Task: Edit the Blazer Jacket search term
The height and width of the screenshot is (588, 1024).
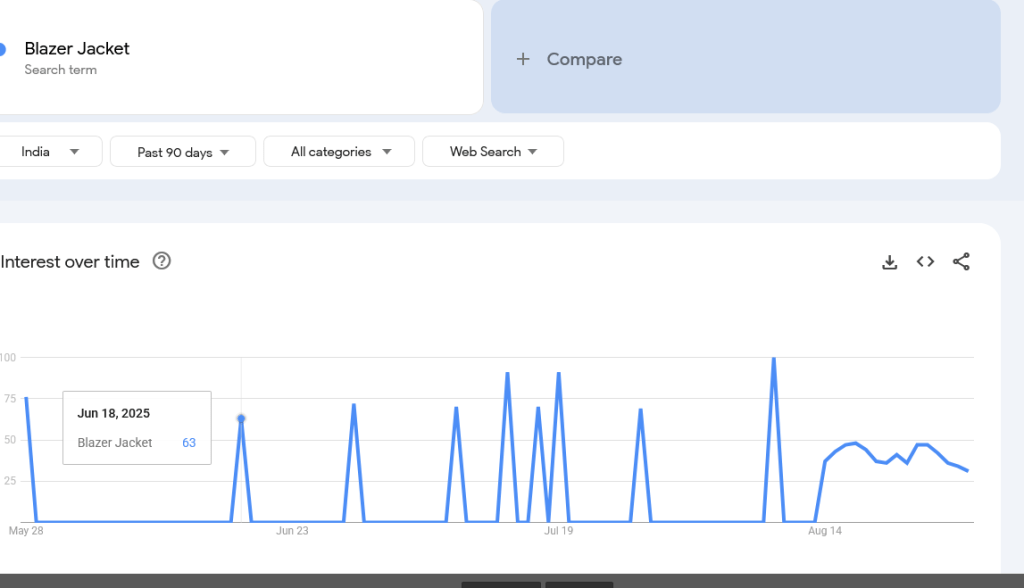Action: point(77,48)
